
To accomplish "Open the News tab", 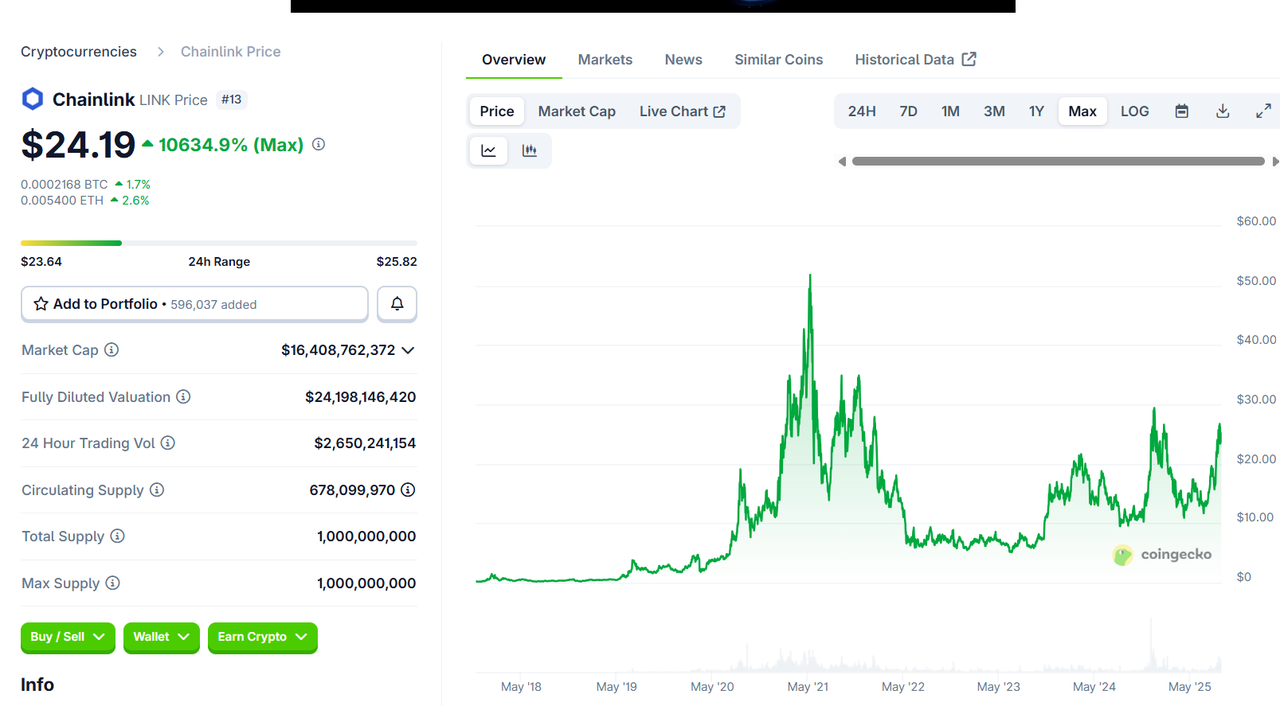I will (x=684, y=60).
